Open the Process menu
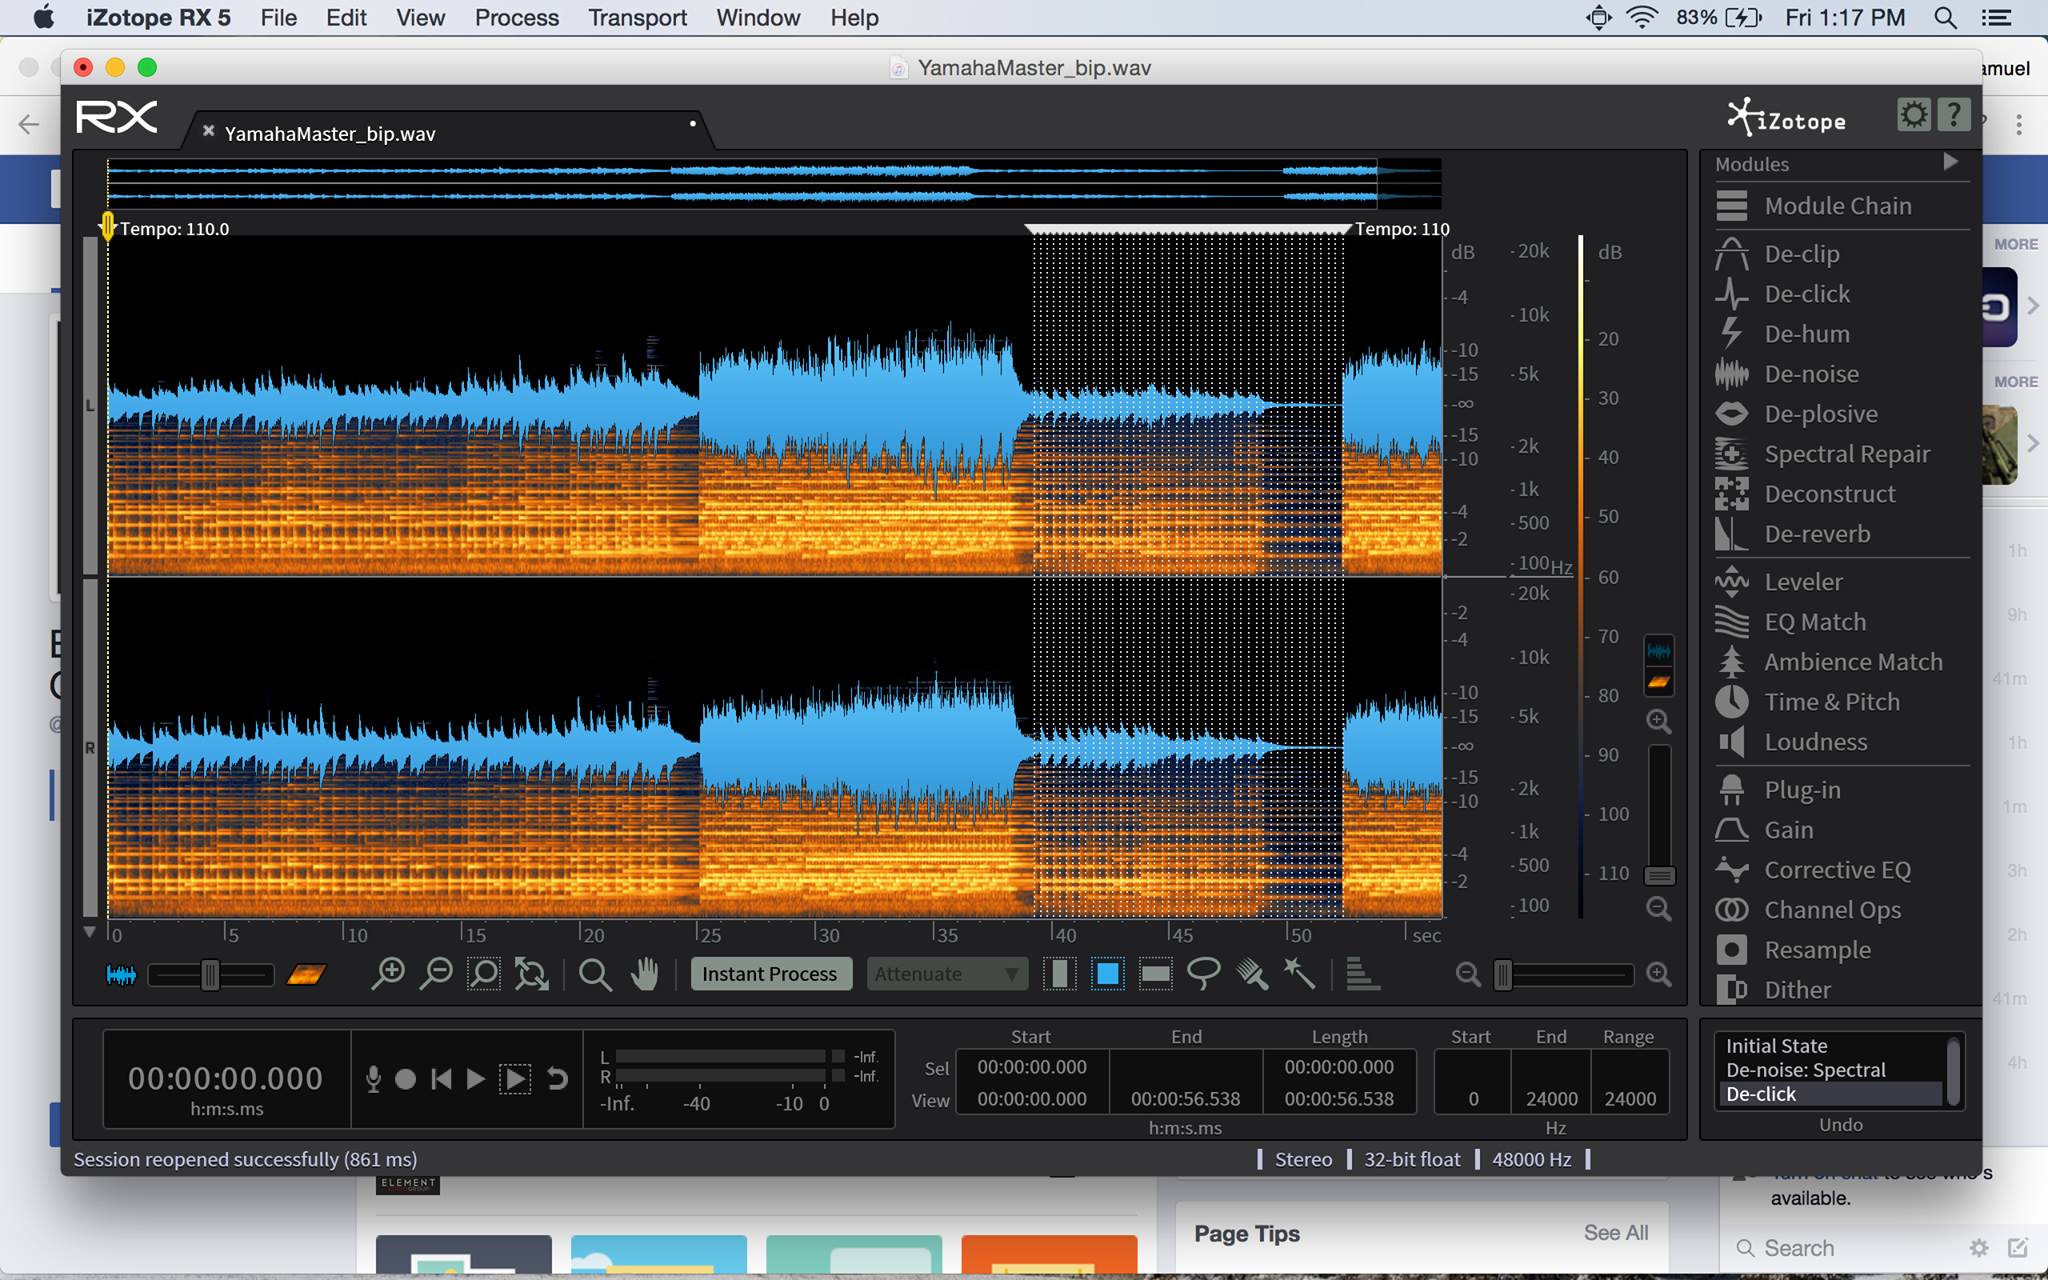Image resolution: width=2048 pixels, height=1280 pixels. (x=517, y=18)
